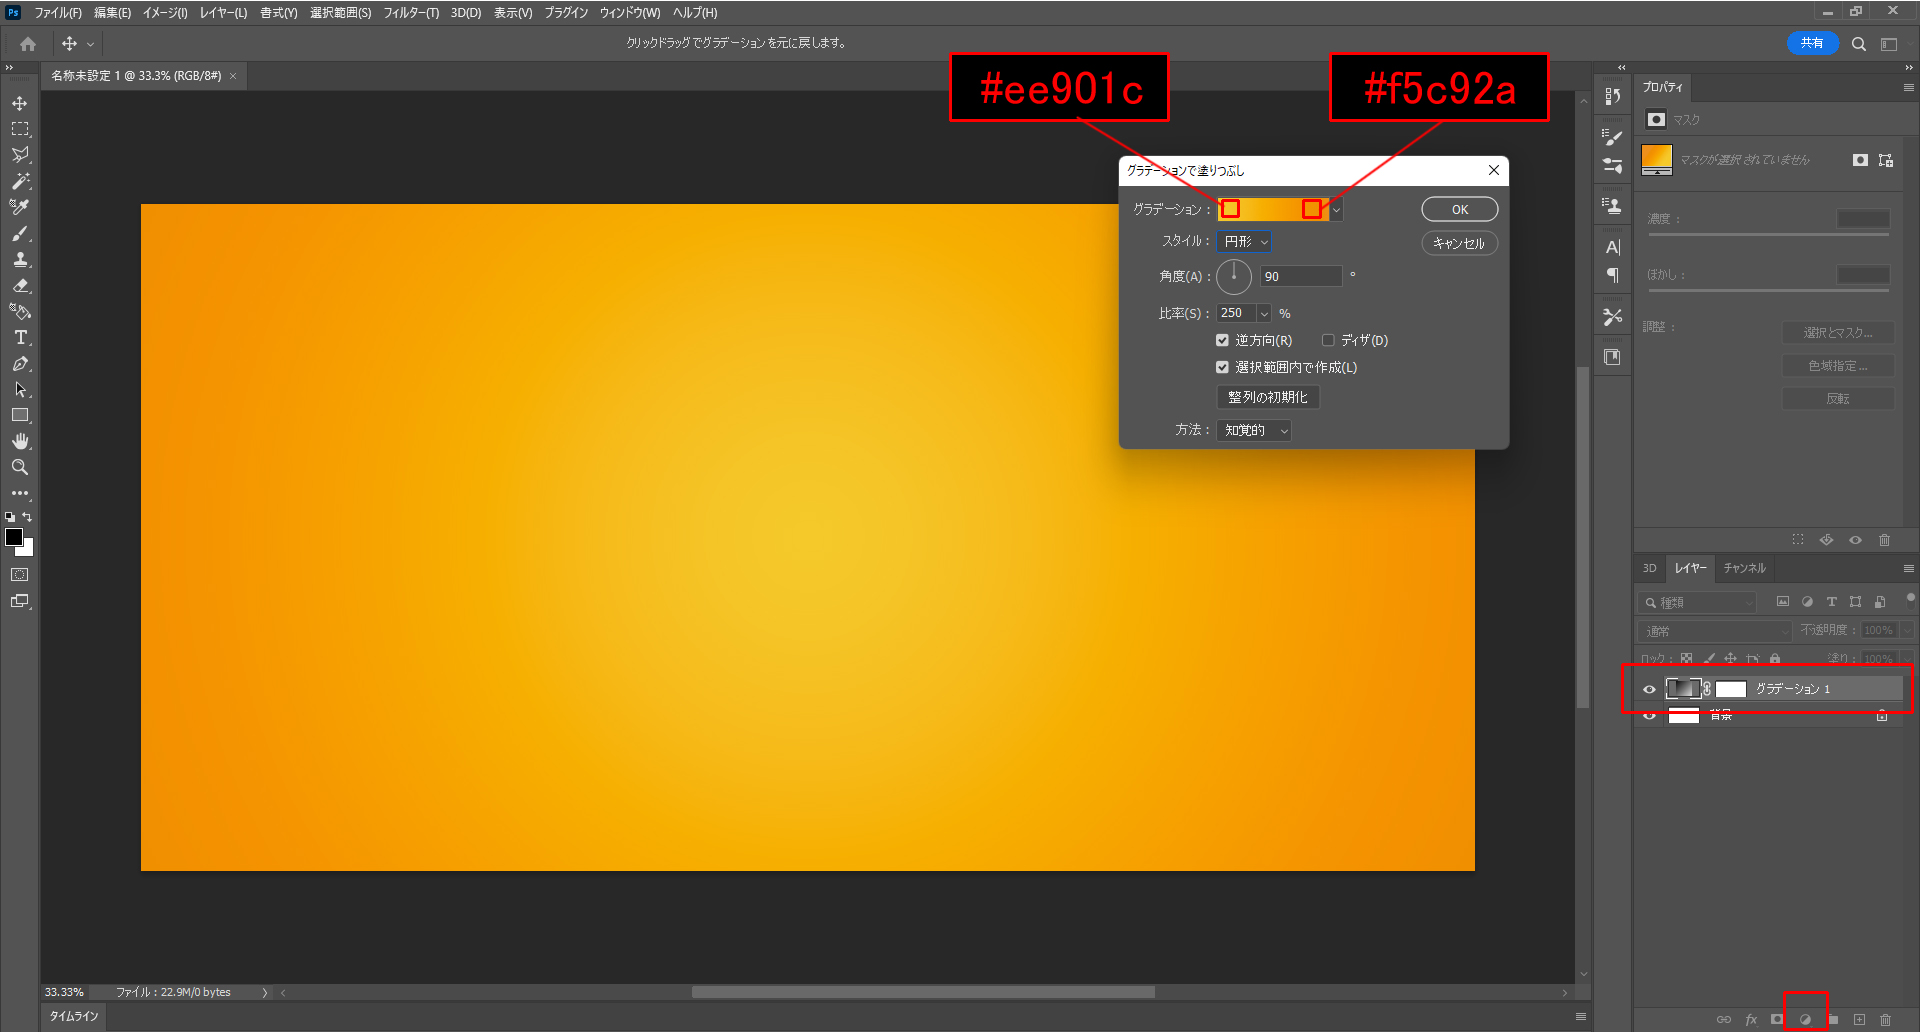Click the 整列の初期化 button
The width and height of the screenshot is (1920, 1032).
(1267, 397)
